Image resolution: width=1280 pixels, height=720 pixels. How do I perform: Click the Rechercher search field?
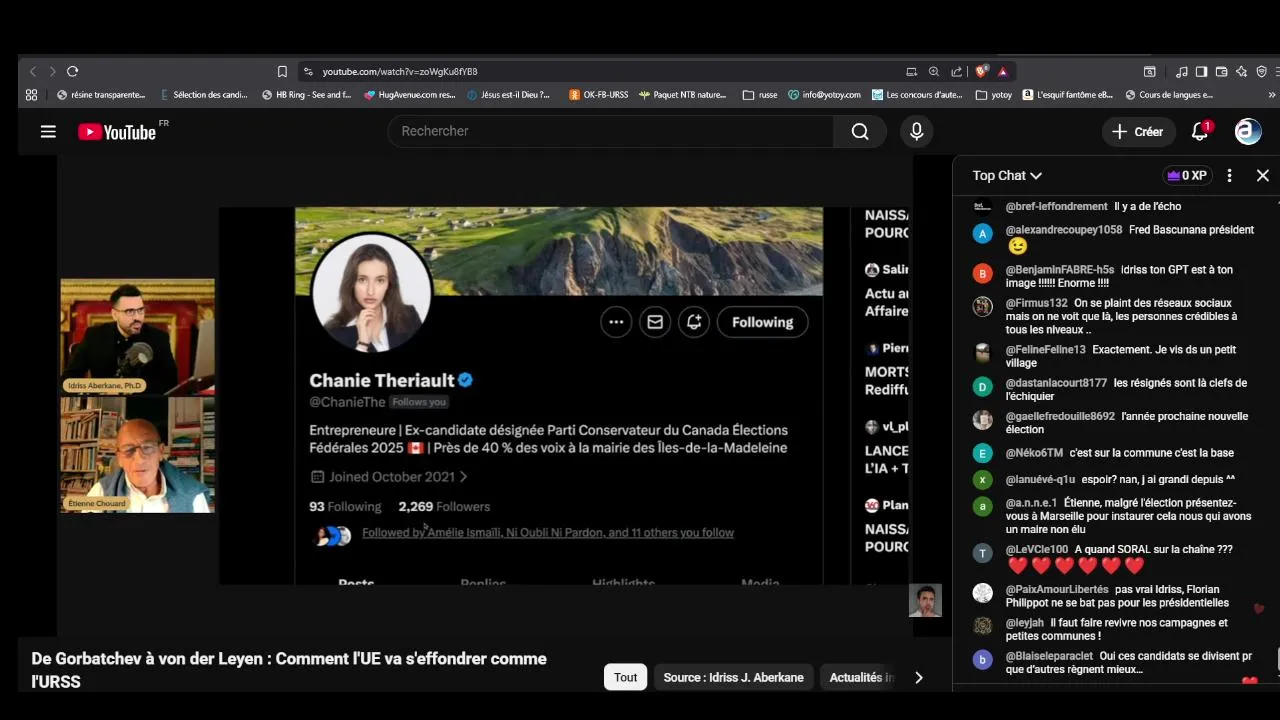coord(611,131)
